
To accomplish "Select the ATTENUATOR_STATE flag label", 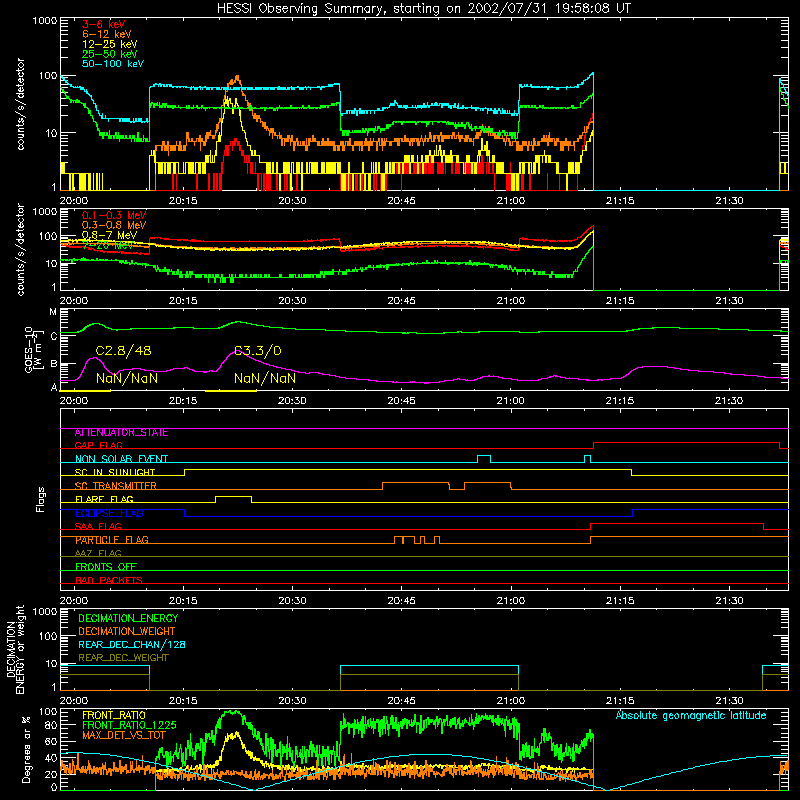I will (x=121, y=433).
